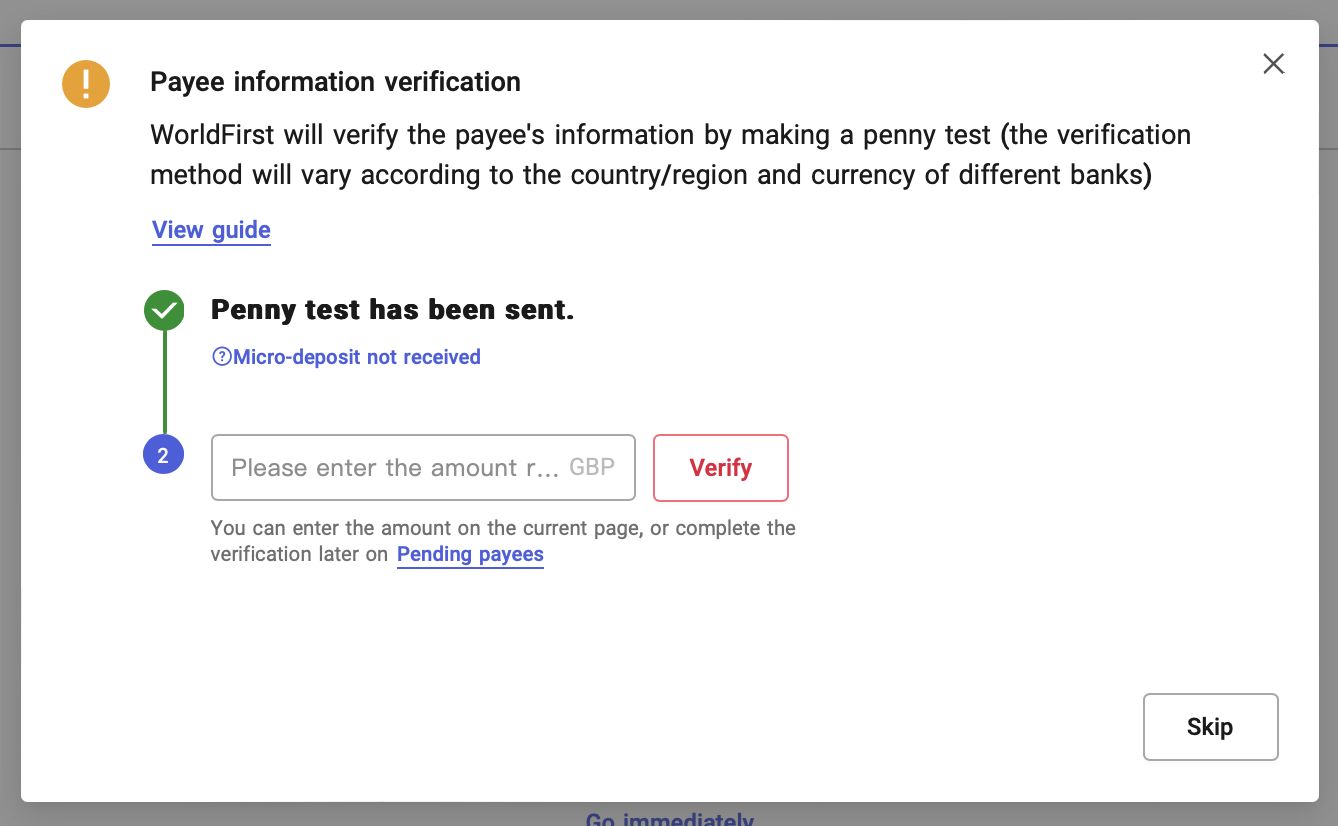Click the Micro-deposit not received link

(x=355, y=356)
